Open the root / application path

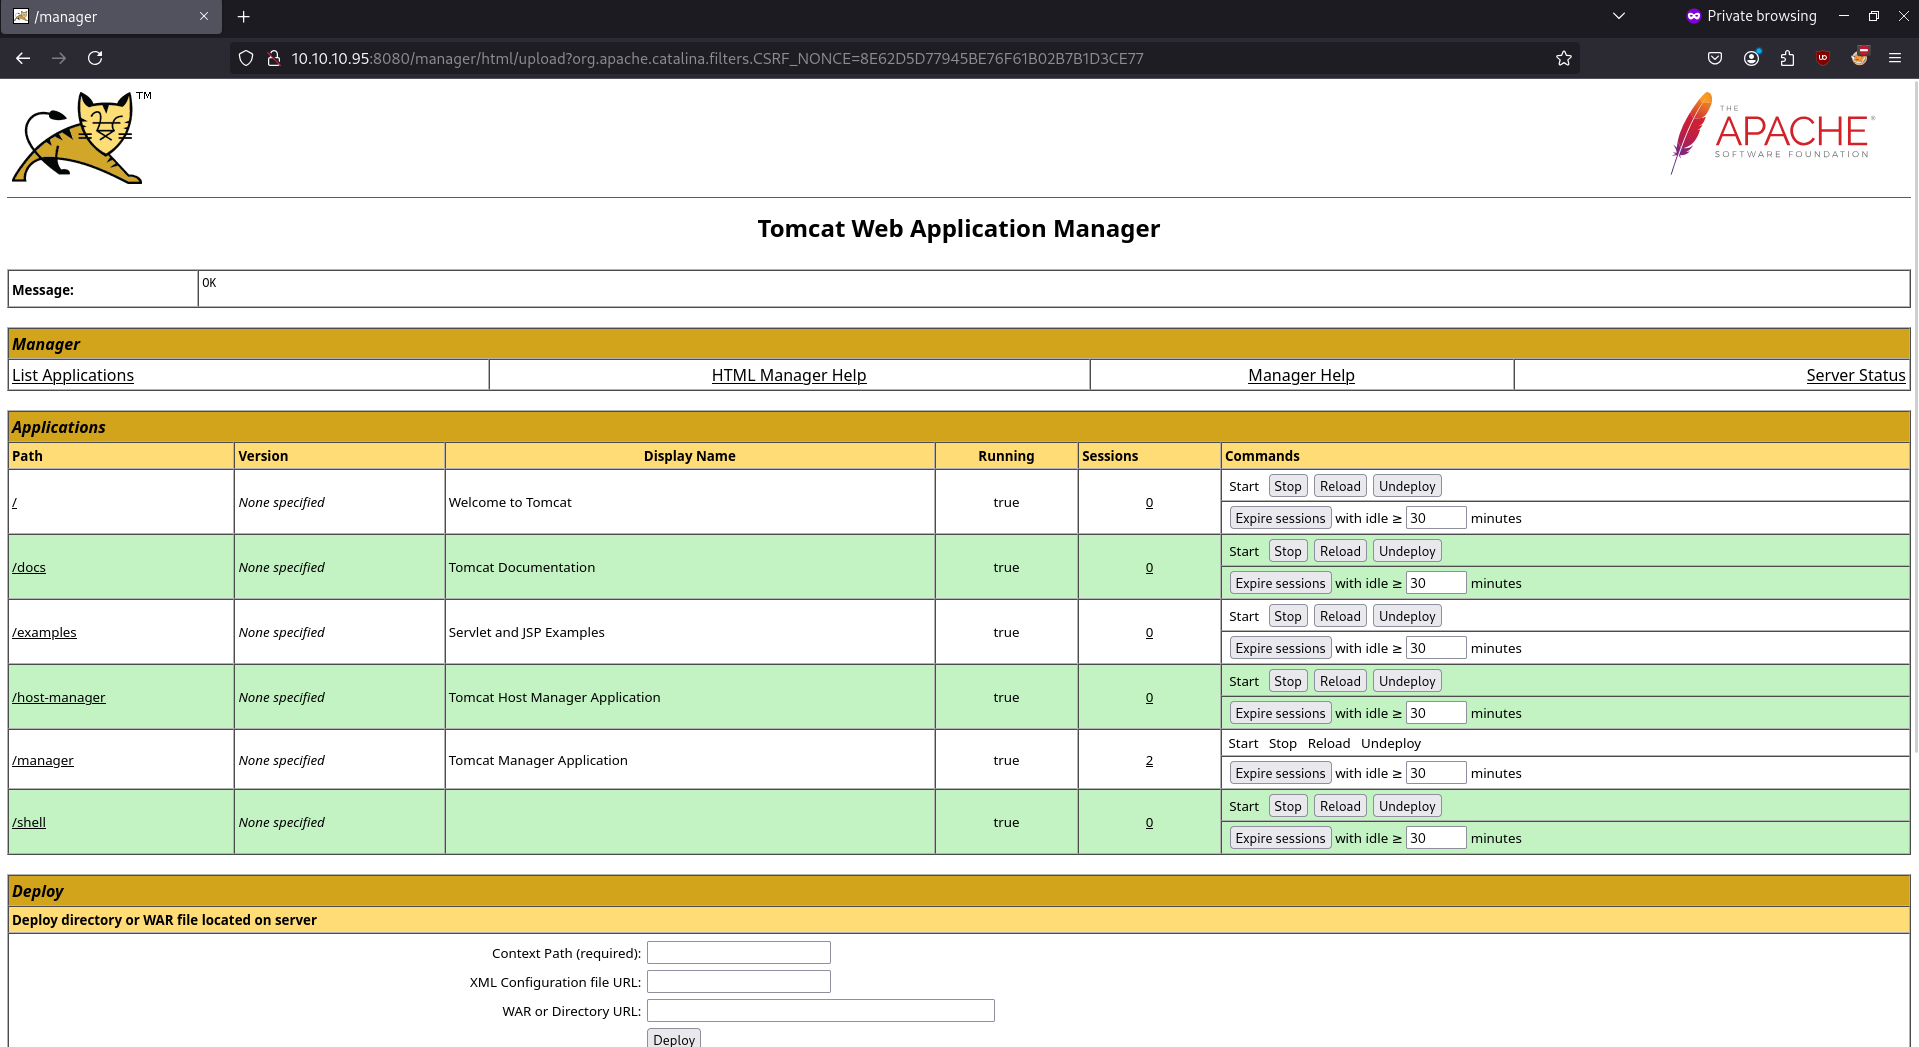(x=14, y=502)
